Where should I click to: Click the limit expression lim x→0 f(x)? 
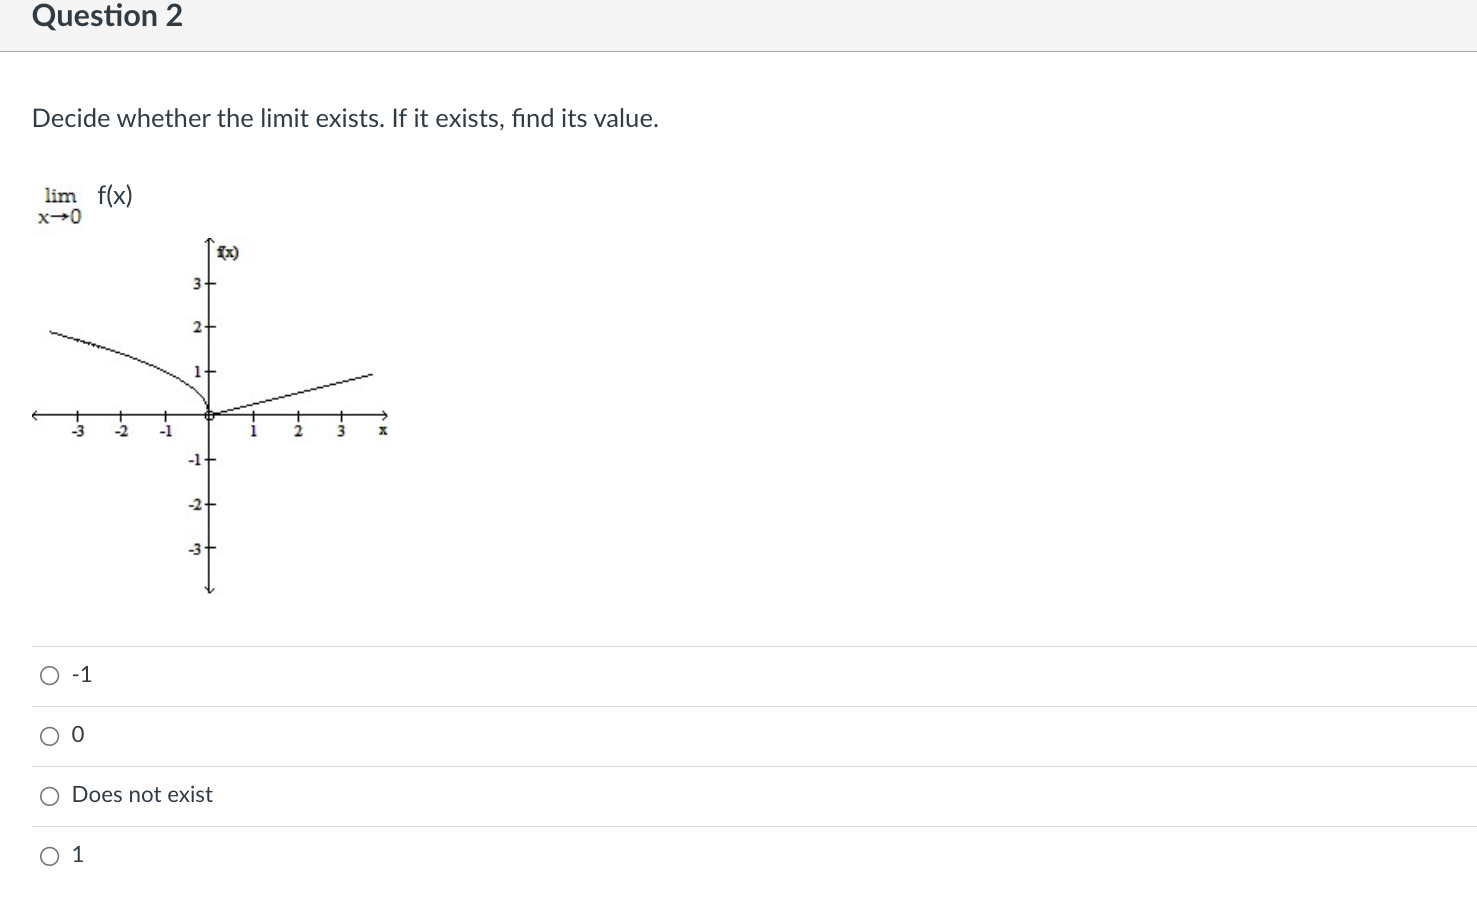pyautogui.click(x=86, y=203)
